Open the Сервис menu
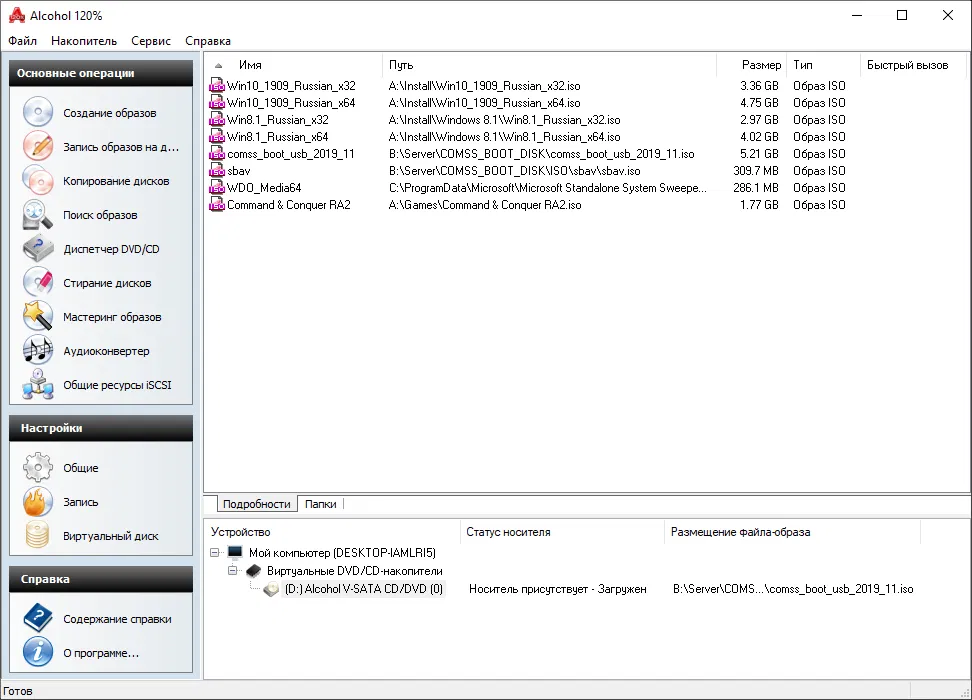Screen dimensions: 972x700 point(151,41)
